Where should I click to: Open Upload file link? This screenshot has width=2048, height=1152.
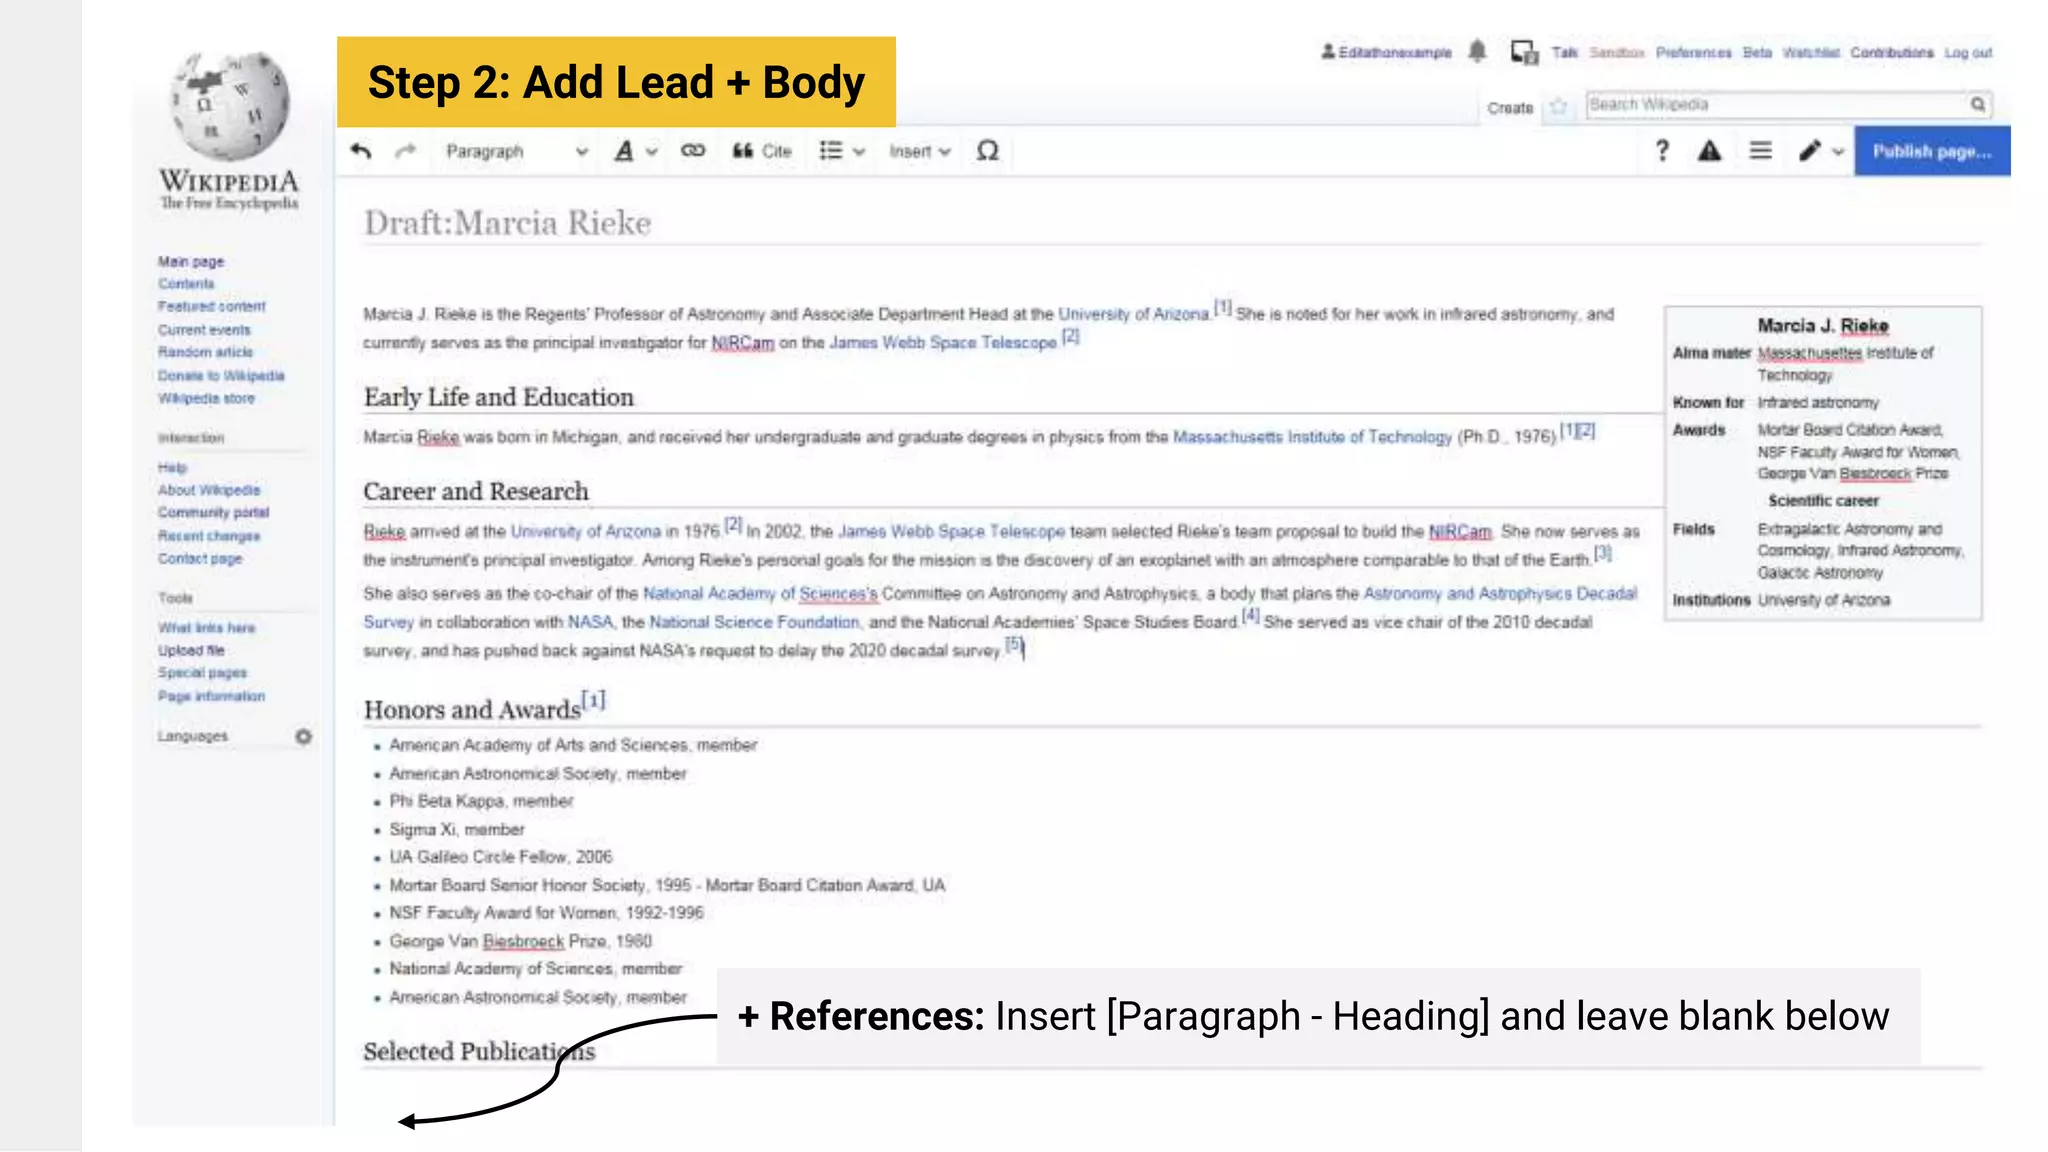[x=191, y=650]
